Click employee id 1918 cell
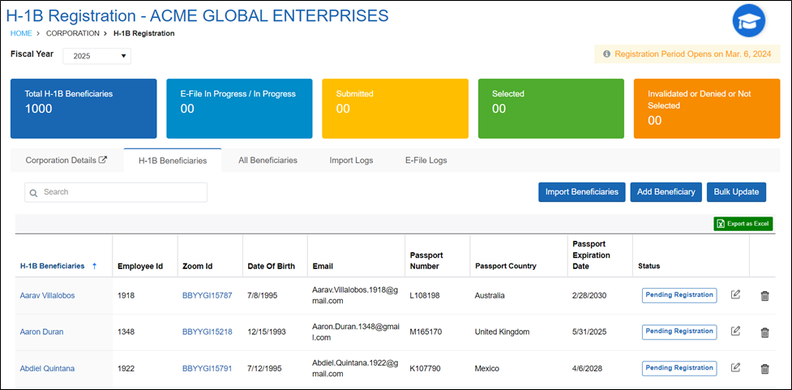This screenshot has height=390, width=792. [x=126, y=296]
